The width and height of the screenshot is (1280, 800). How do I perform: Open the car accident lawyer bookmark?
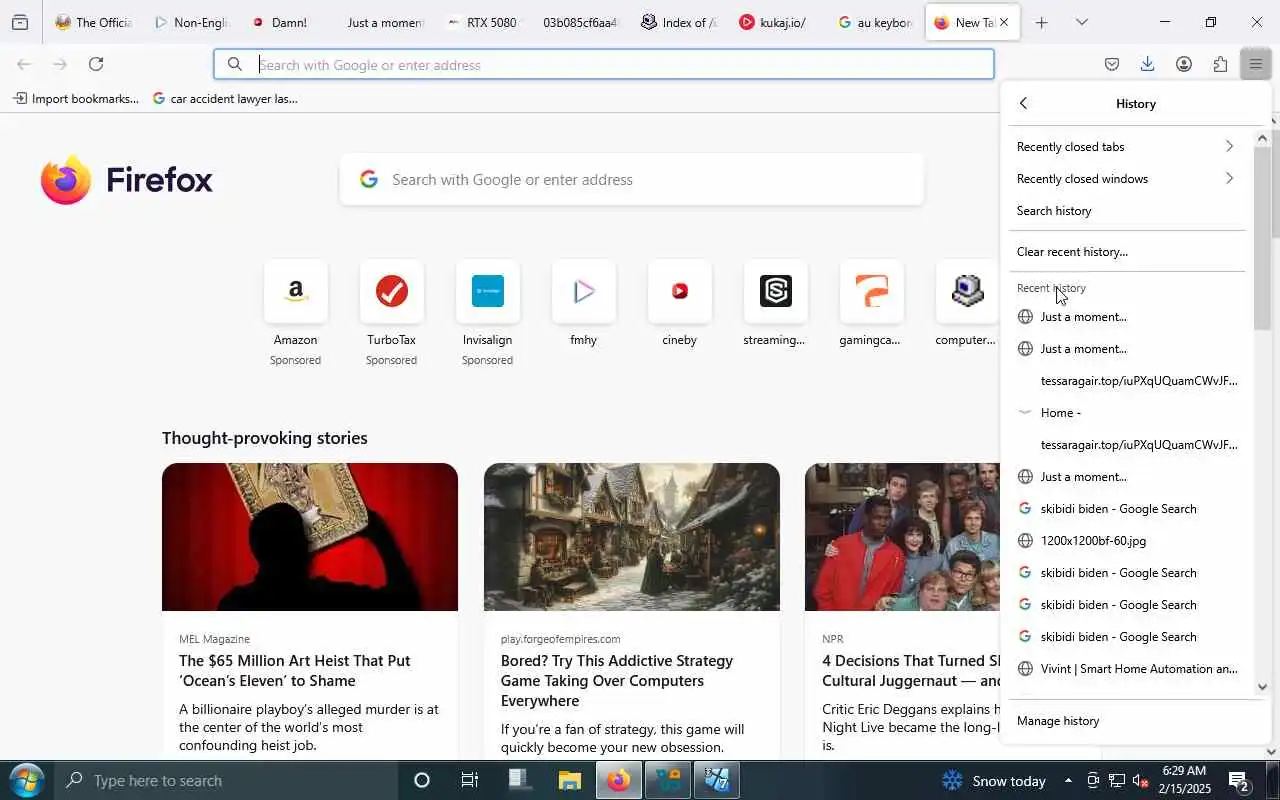coord(225,99)
